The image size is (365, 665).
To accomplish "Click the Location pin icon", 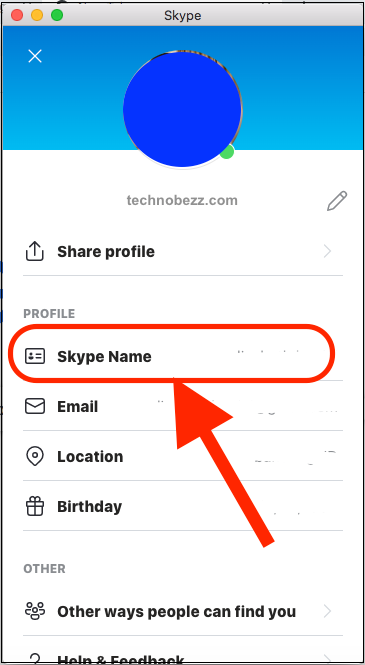I will (x=35, y=457).
